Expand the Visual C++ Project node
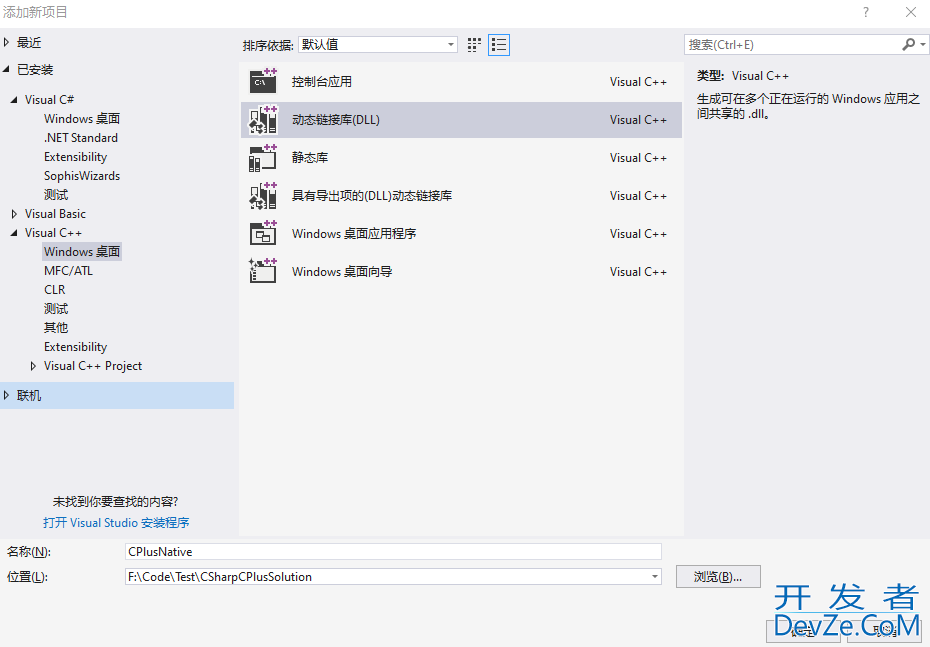This screenshot has height=647, width=930. [x=33, y=366]
